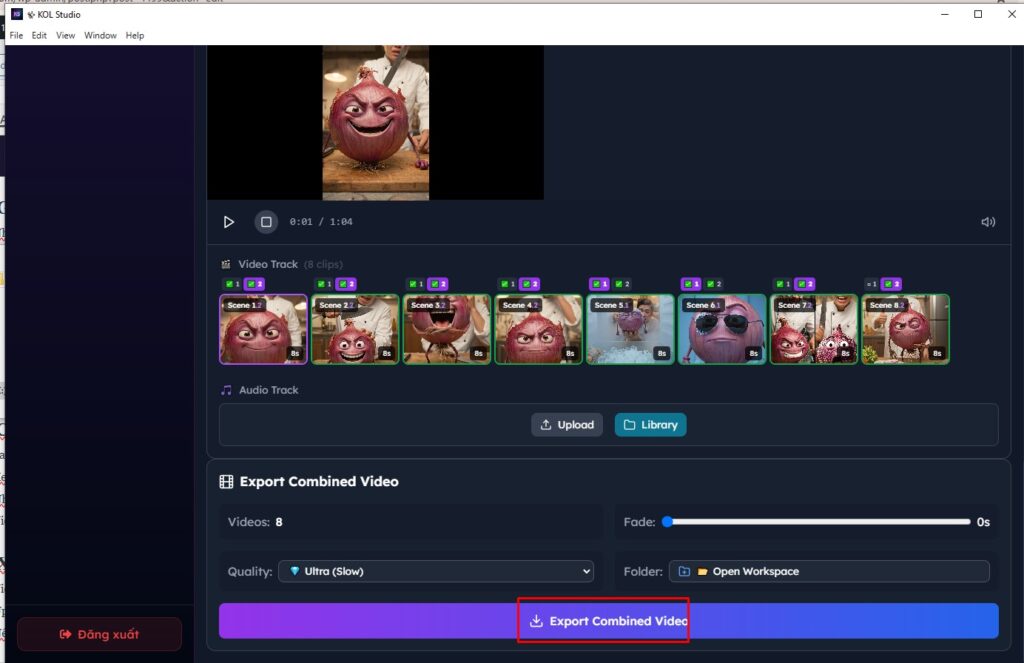Click the Fade slider handle

pos(667,522)
